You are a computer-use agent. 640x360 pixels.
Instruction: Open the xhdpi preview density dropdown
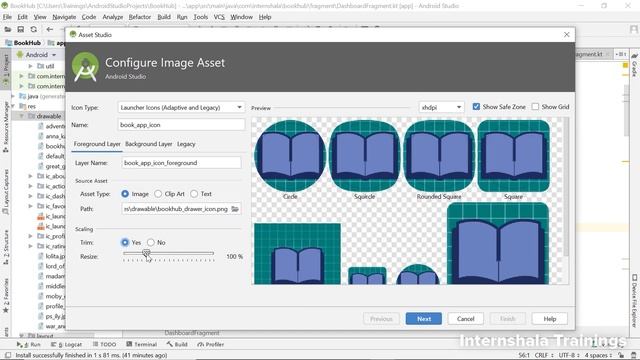tap(442, 107)
